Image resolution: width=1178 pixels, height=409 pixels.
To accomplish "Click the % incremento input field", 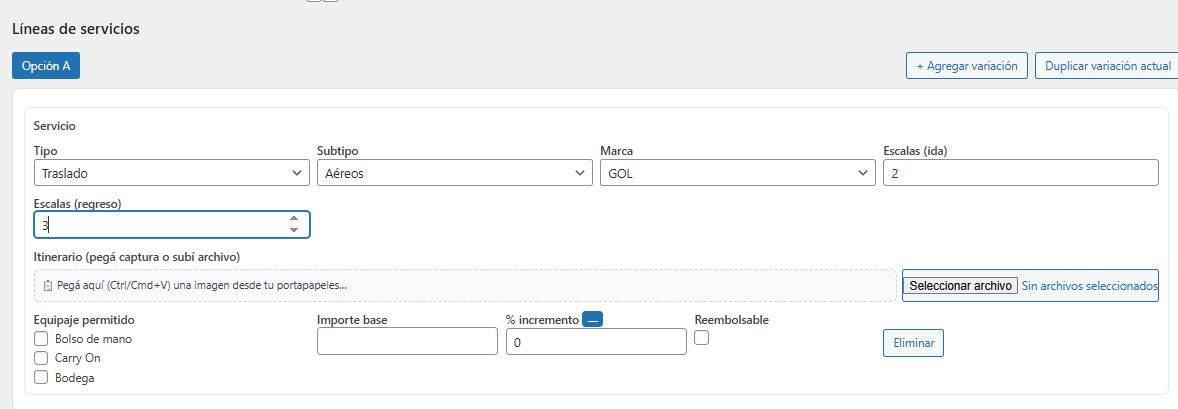I will coord(596,342).
